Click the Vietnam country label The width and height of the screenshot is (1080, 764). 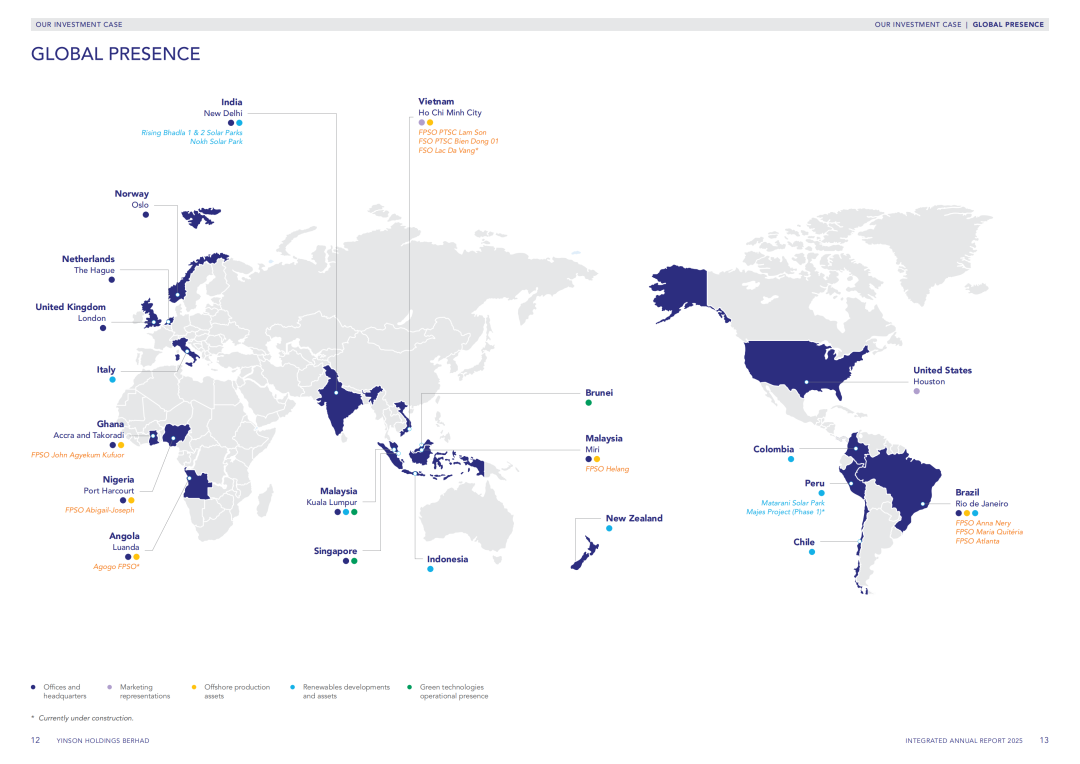point(436,102)
